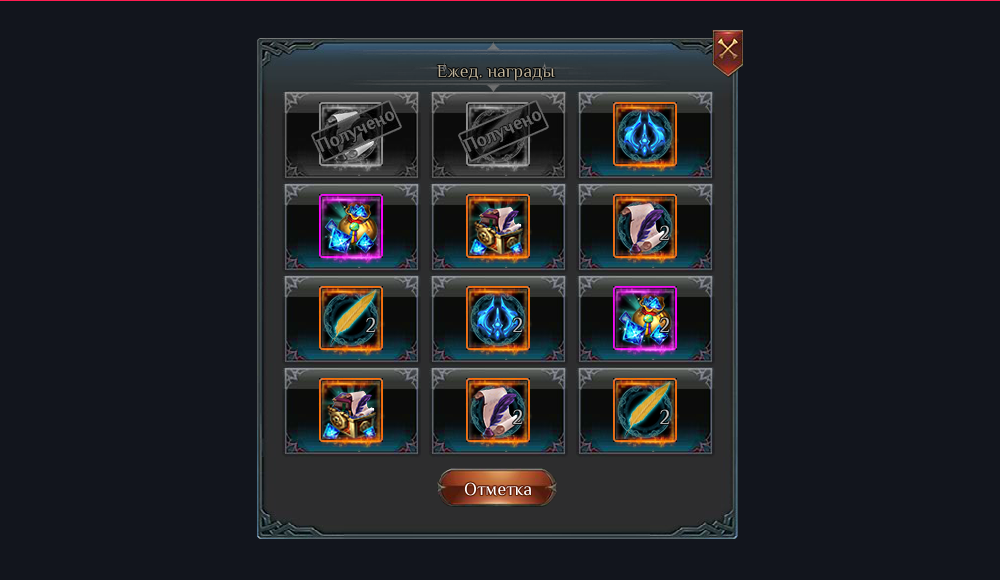The height and width of the screenshot is (580, 1000).
Task: Click the orange frame of first-row rune reward
Action: pyautogui.click(x=645, y=105)
